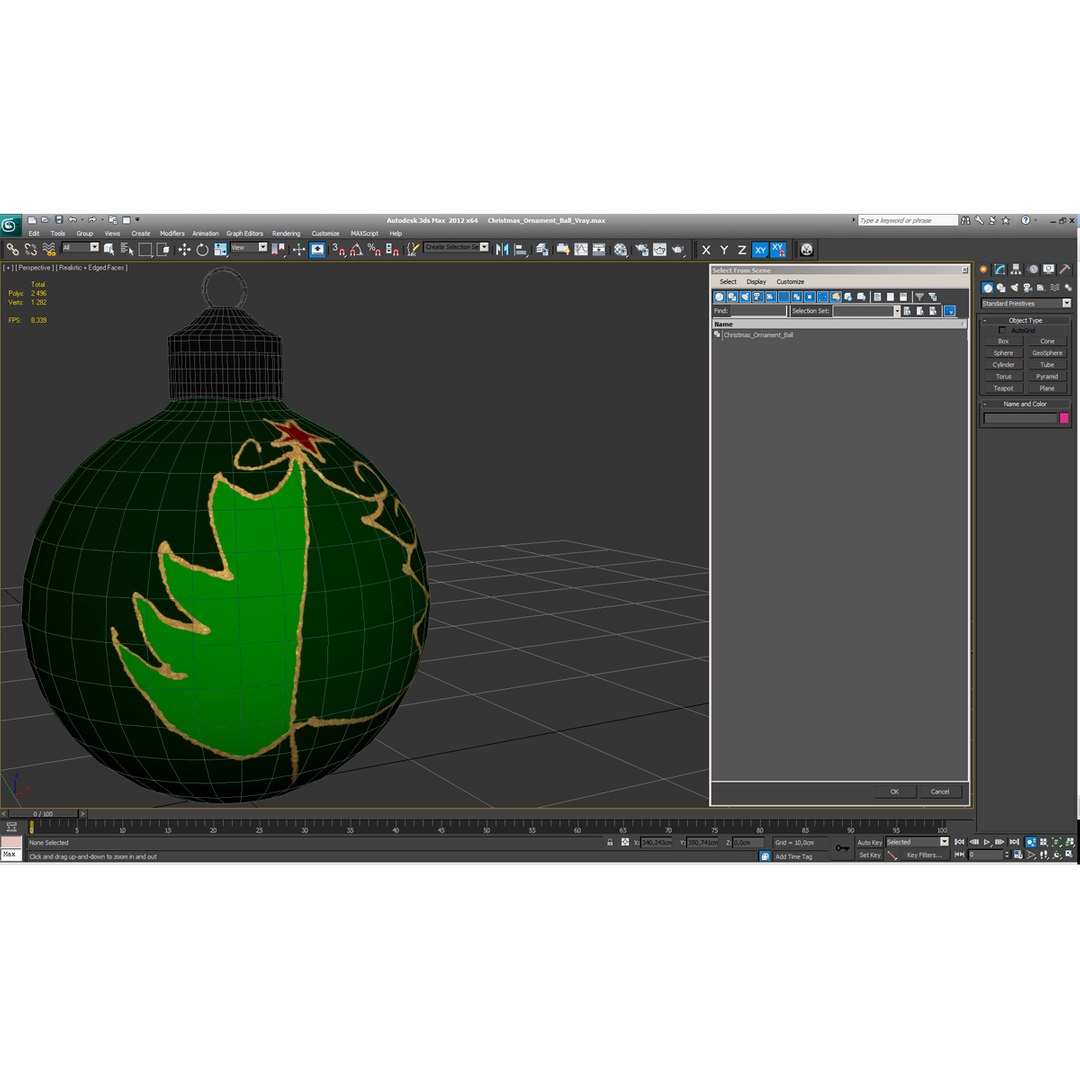Select the Select and Link tool
The image size is (1080, 1080).
click(x=12, y=249)
